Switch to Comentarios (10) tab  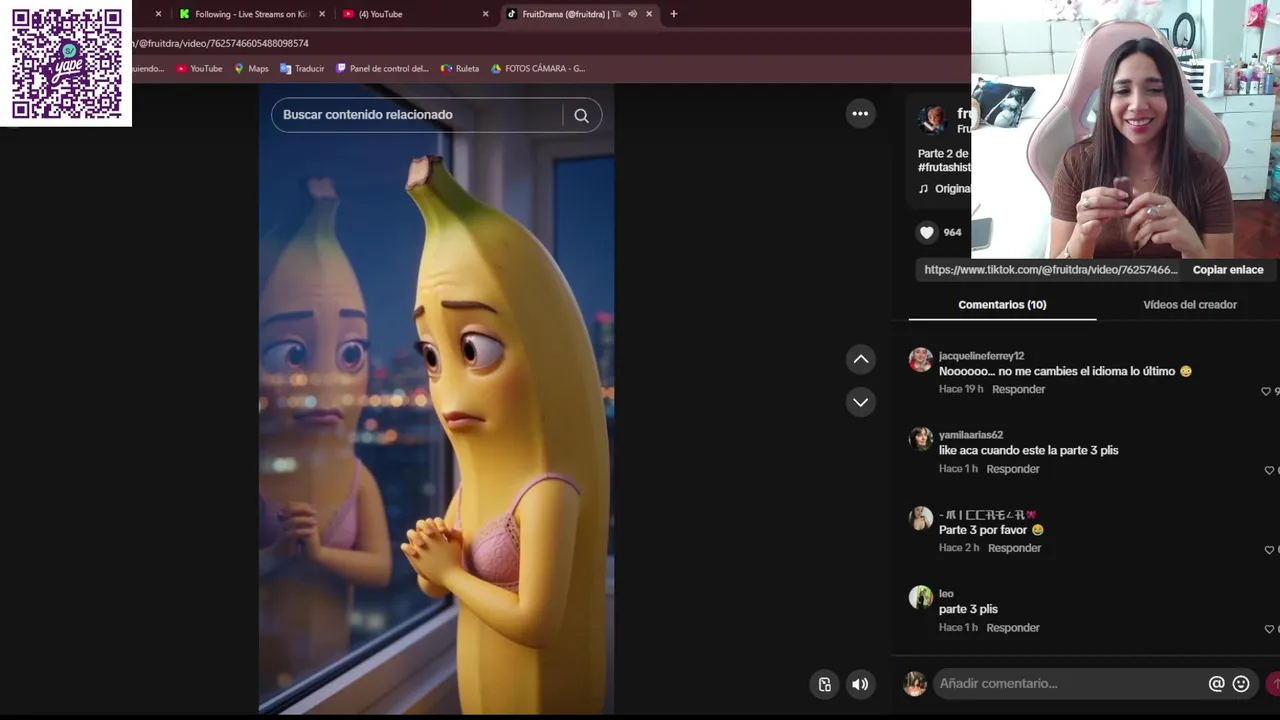pyautogui.click(x=1002, y=305)
